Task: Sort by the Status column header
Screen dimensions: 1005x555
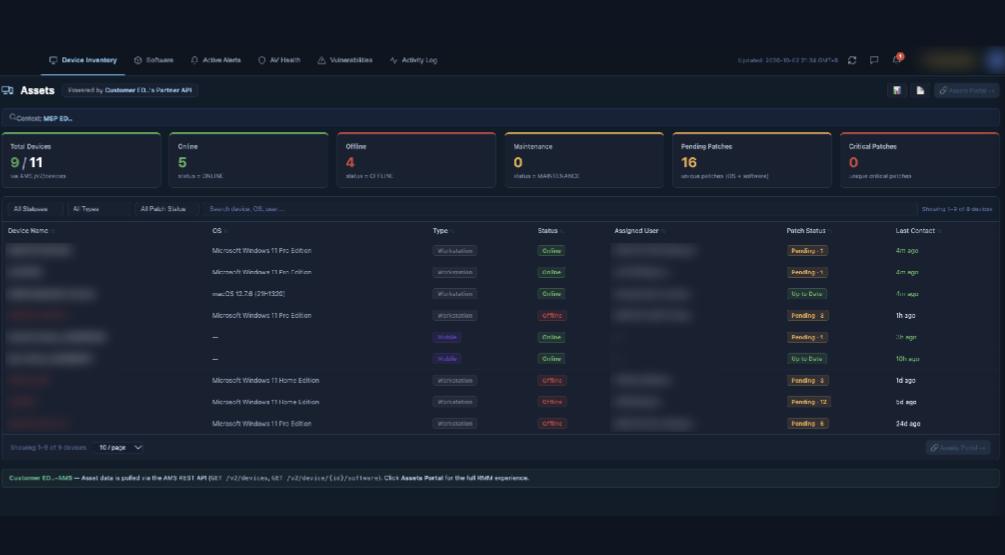Action: point(549,231)
